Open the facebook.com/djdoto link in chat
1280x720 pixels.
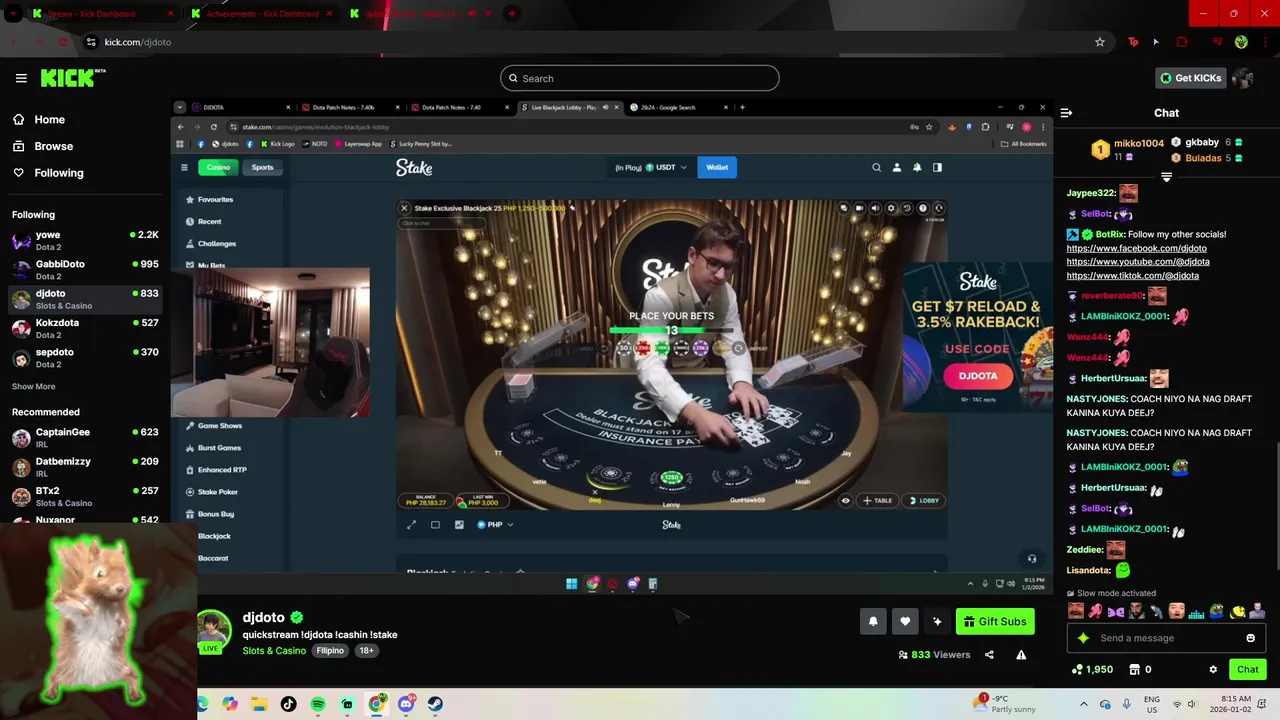pos(1136,248)
